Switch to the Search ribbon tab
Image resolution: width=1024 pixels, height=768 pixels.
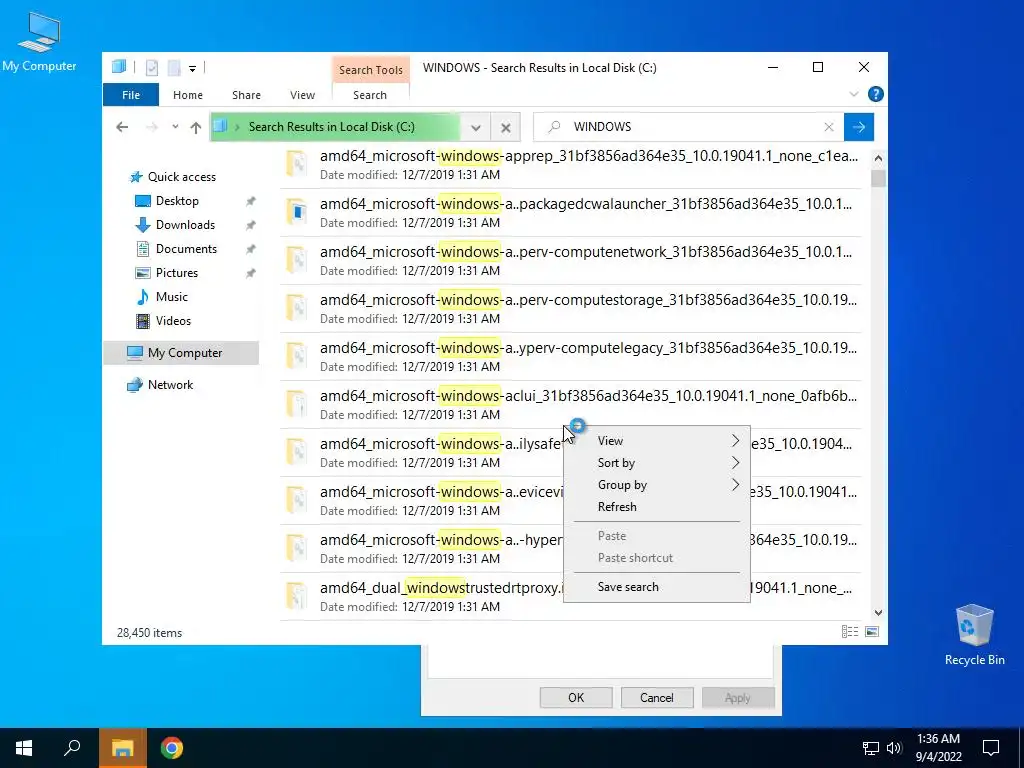pos(370,95)
